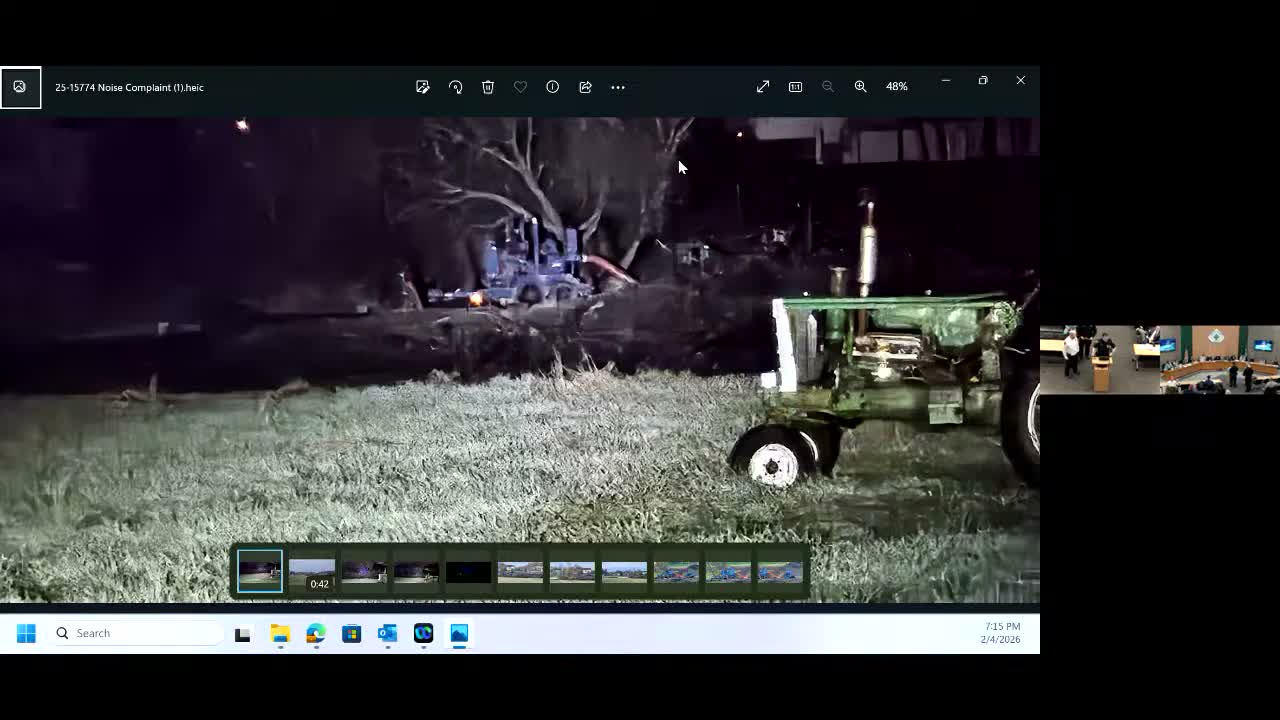Open the Photos gallery icon beside the file name
Viewport: 1280px width, 720px height.
tap(20, 87)
